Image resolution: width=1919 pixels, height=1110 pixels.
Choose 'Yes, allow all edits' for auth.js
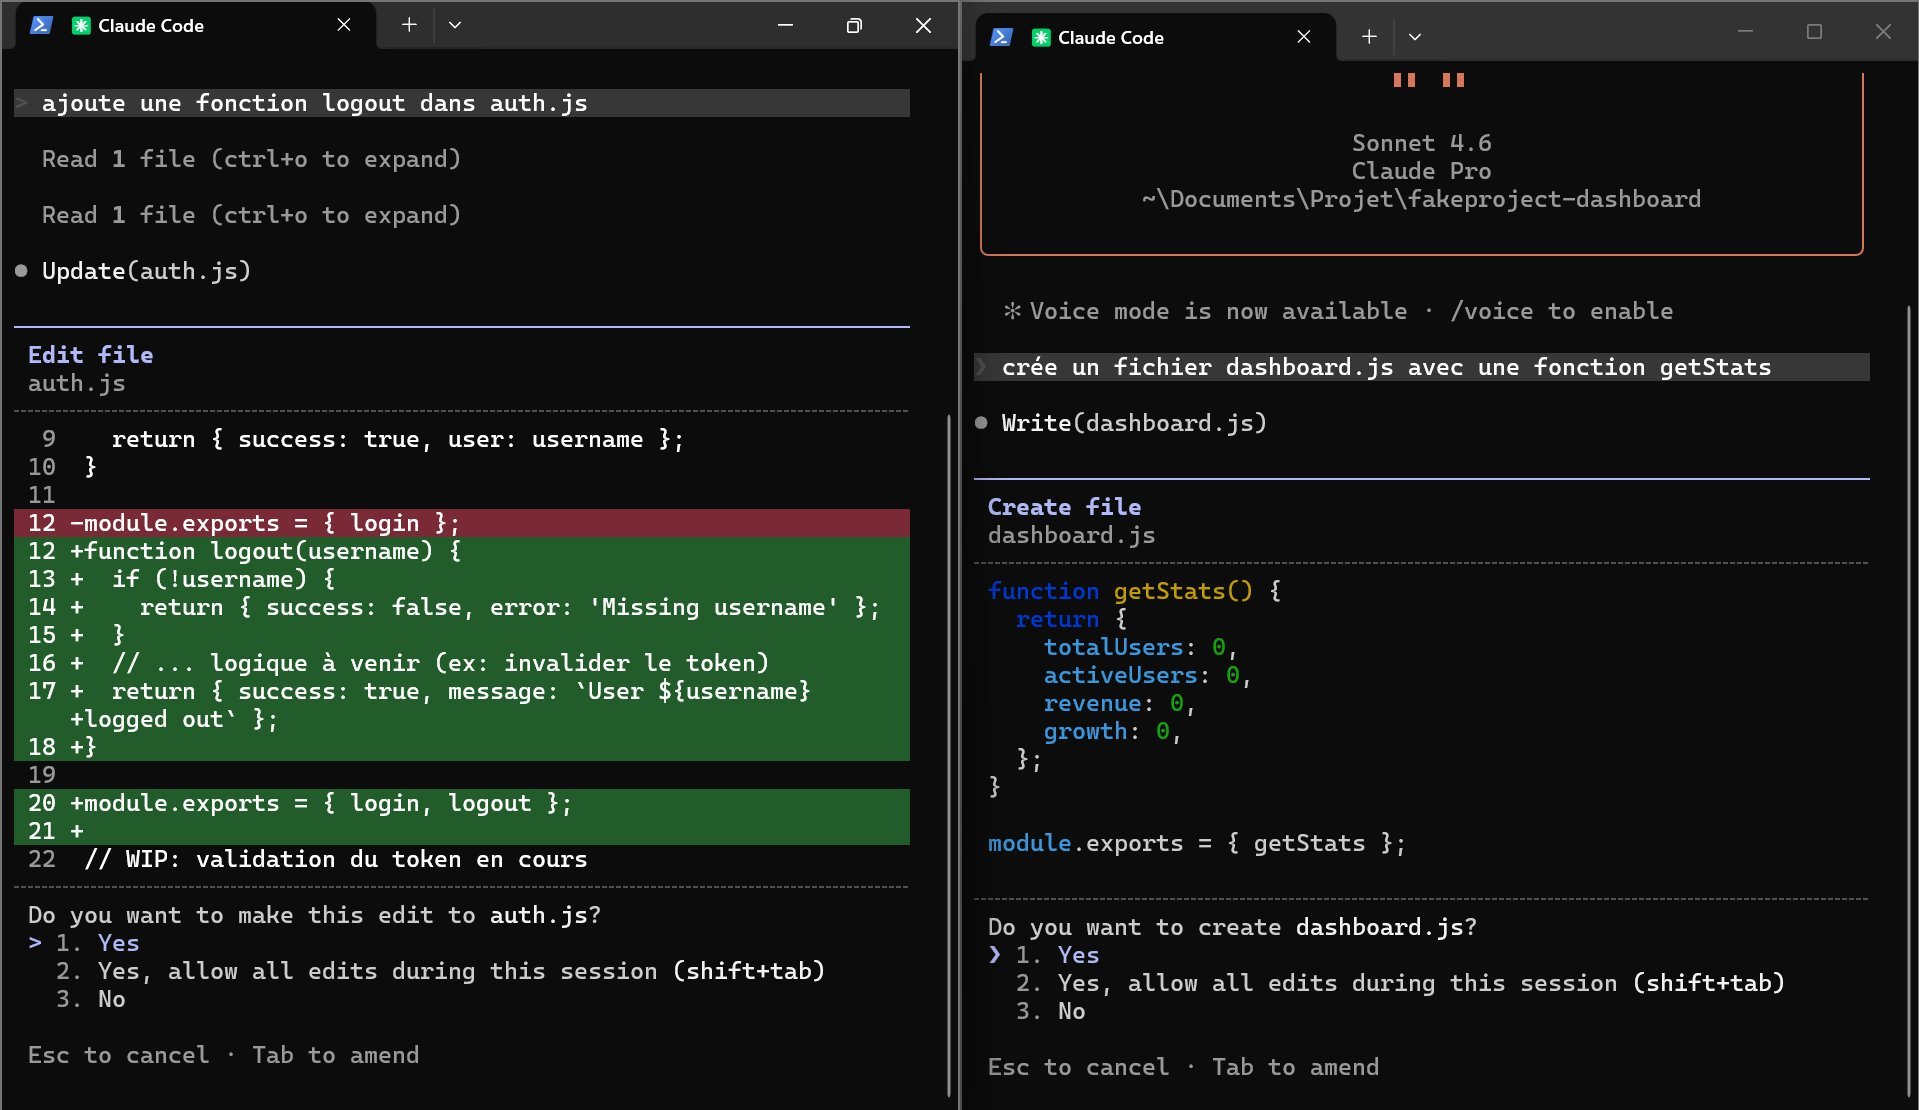tap(440, 971)
